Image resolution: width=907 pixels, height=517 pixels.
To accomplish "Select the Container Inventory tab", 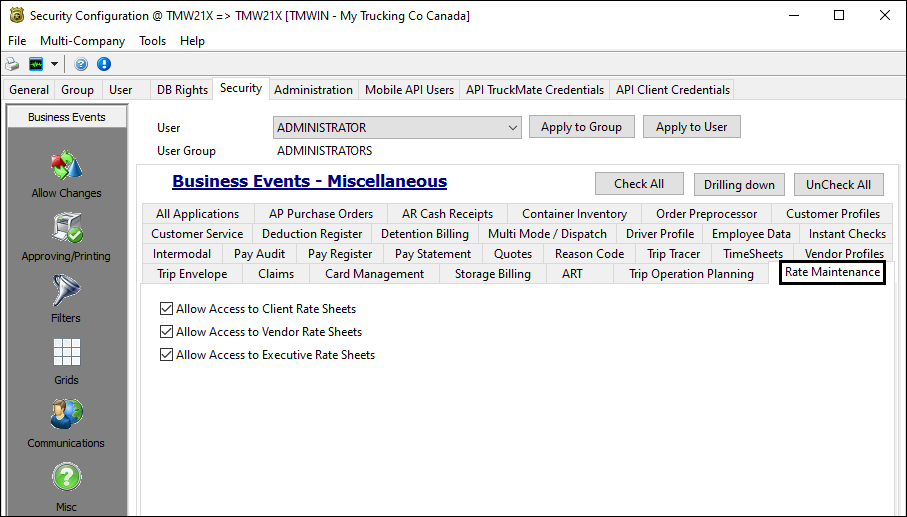I will (x=574, y=213).
